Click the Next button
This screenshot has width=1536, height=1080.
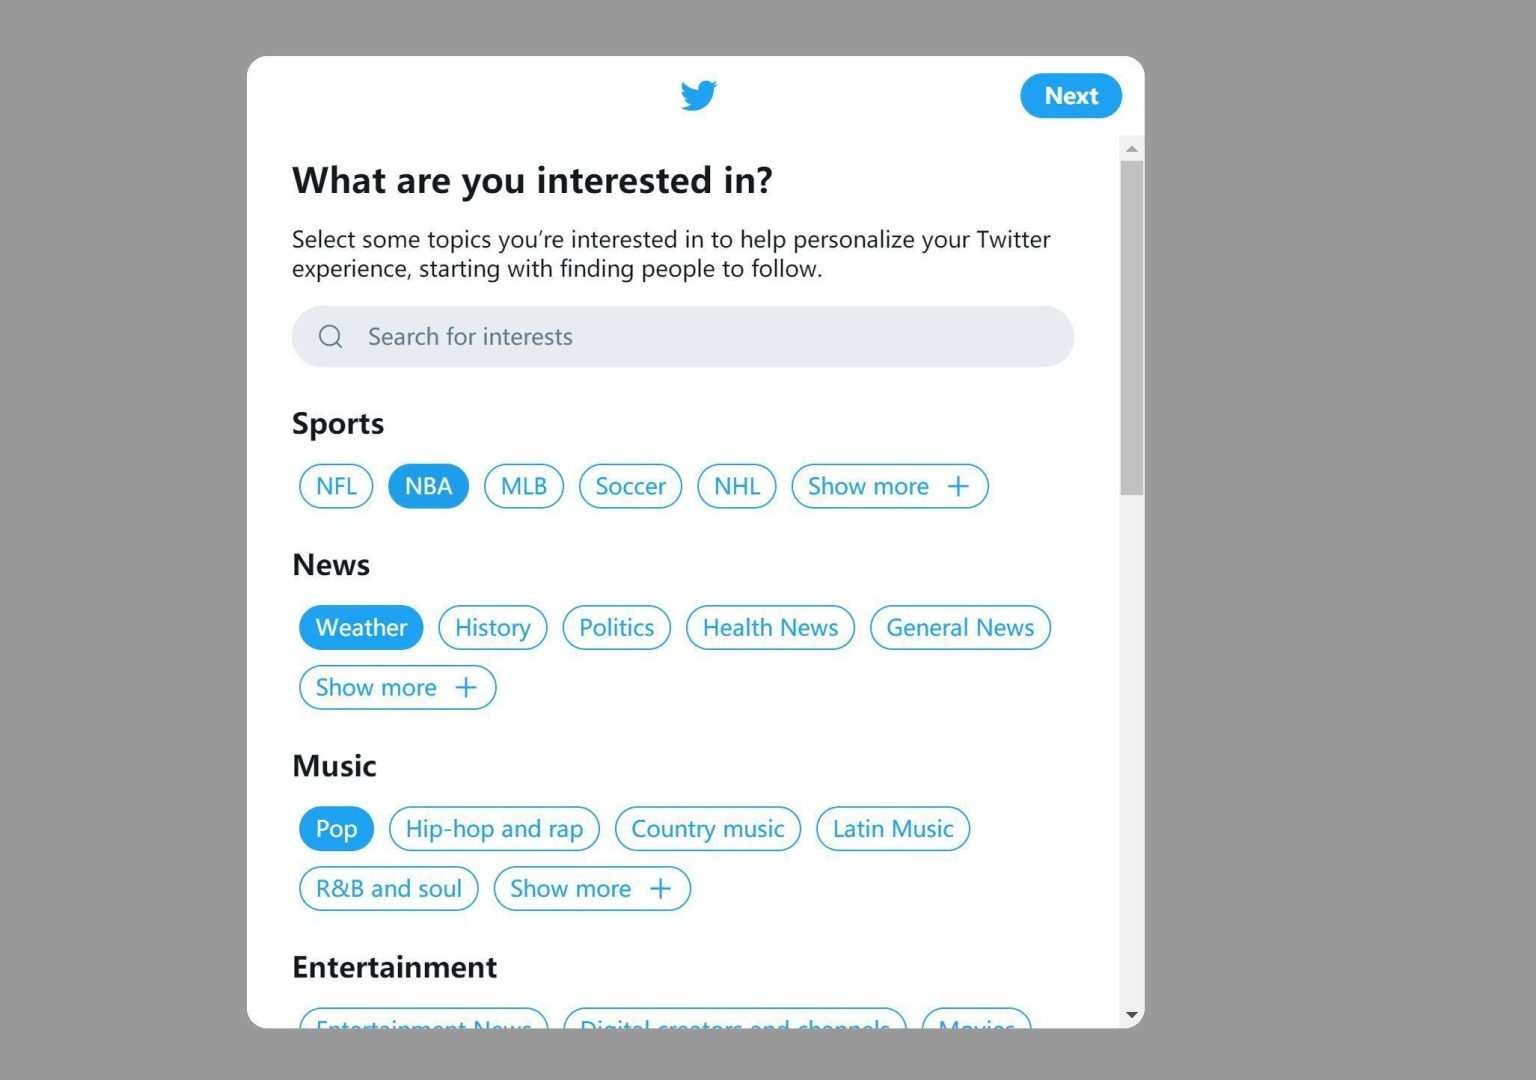pos(1070,95)
